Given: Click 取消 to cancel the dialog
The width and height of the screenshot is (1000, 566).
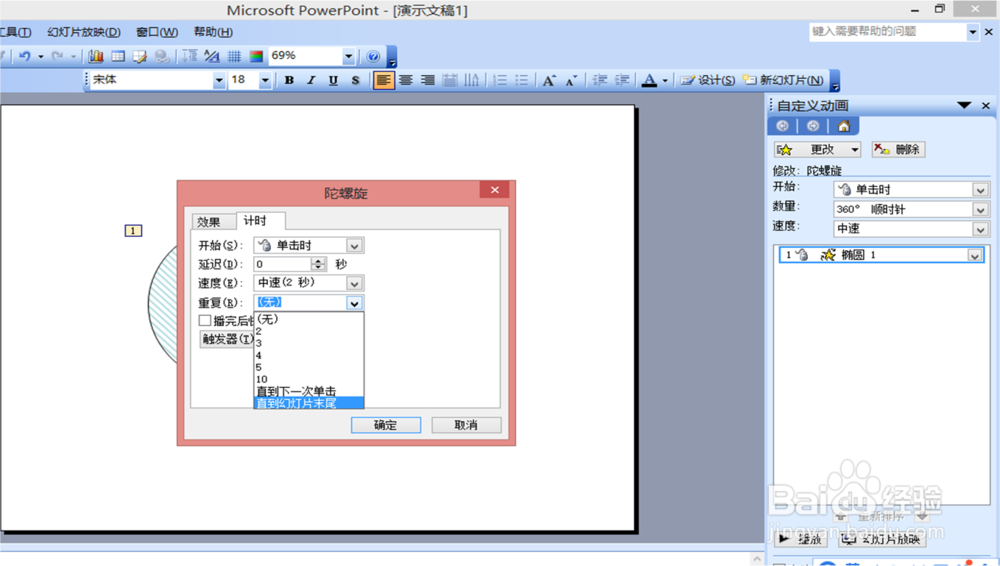Looking at the screenshot, I should (466, 425).
